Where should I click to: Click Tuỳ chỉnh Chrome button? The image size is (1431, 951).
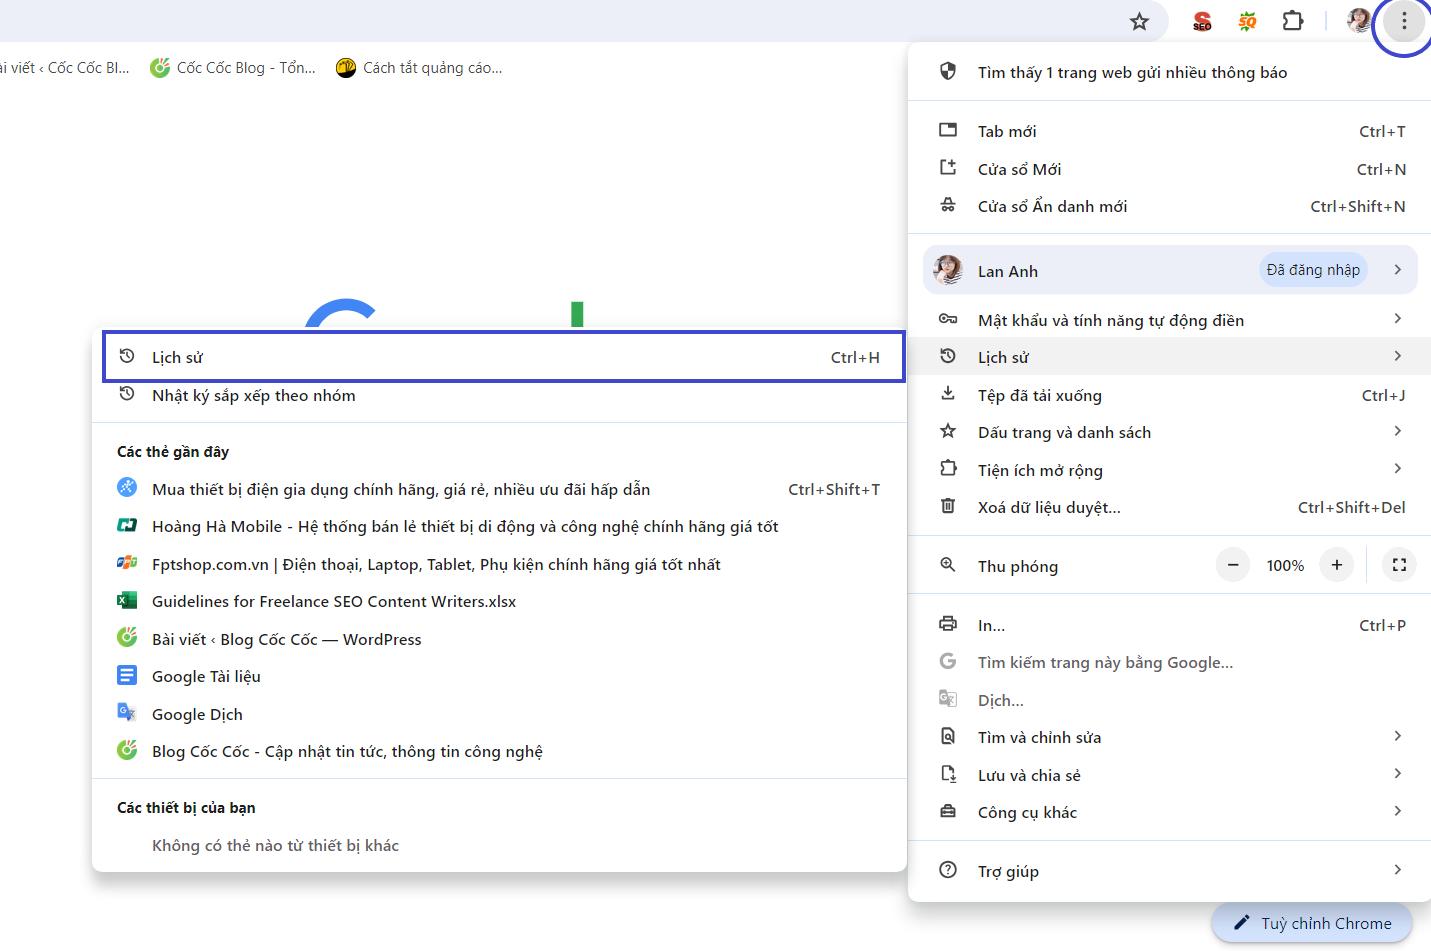(x=1312, y=923)
